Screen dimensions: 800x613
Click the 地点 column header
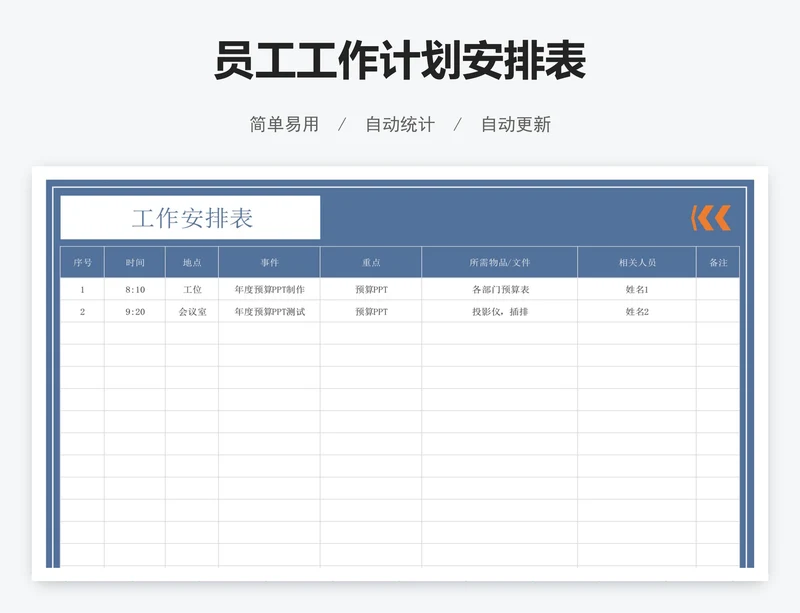click(192, 262)
